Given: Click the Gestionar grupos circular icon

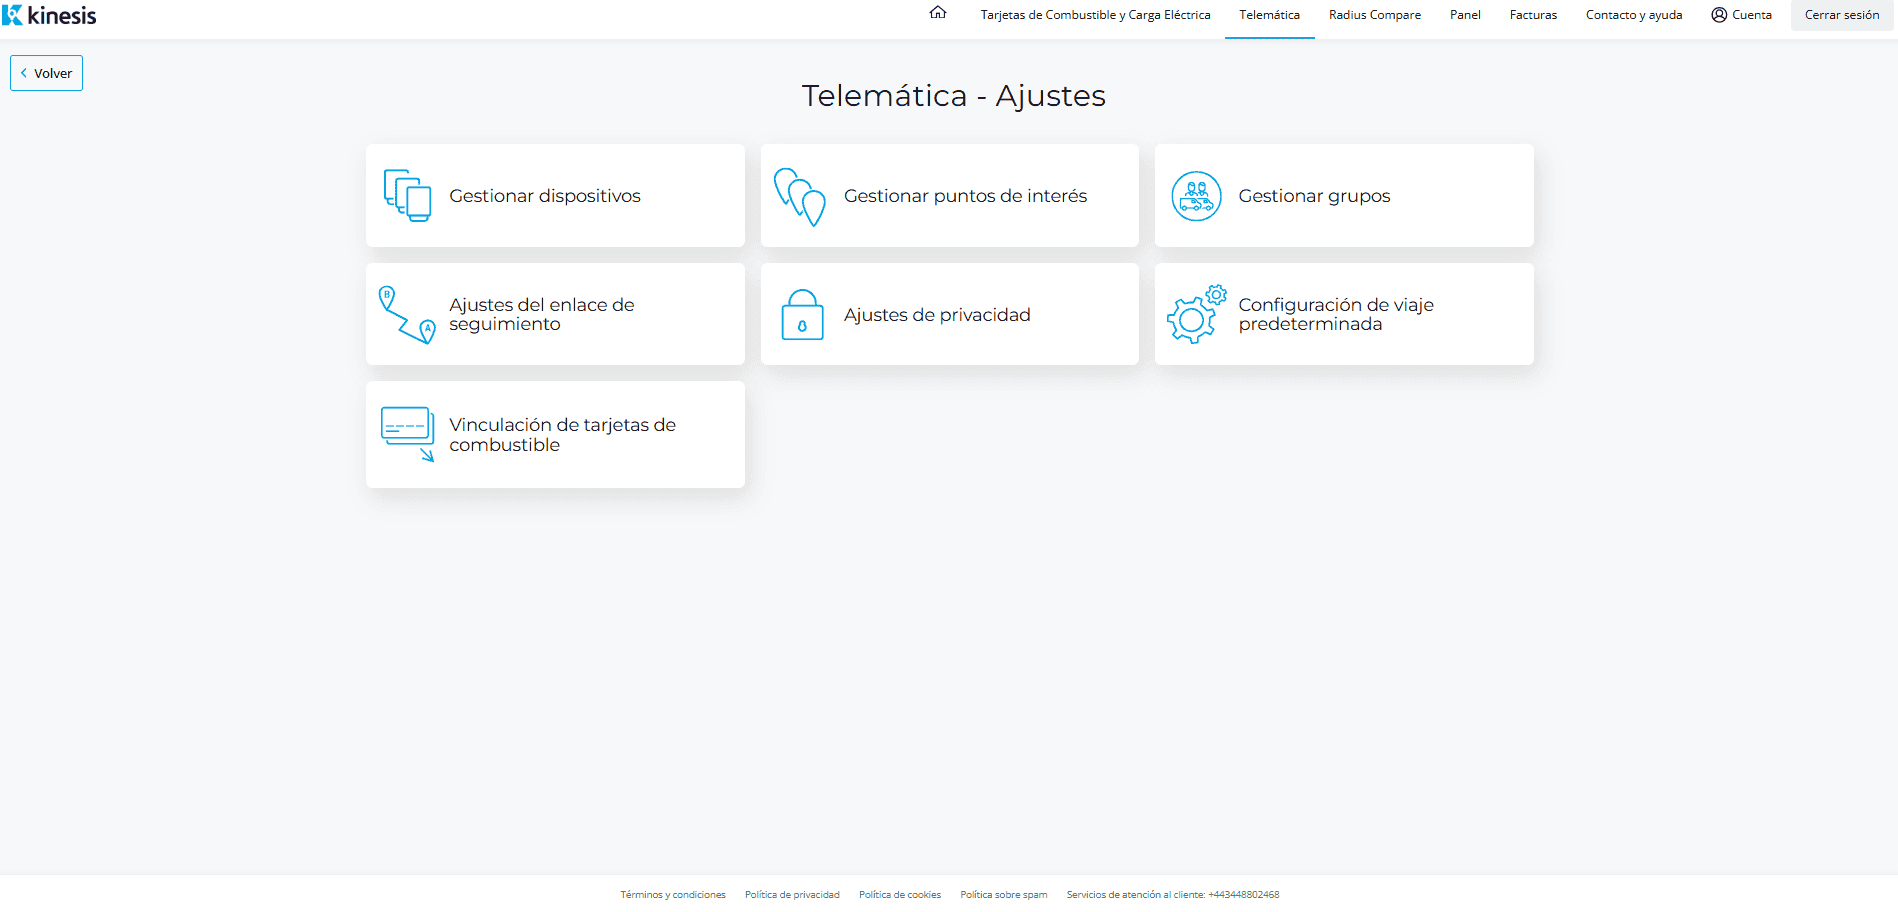Looking at the screenshot, I should tap(1196, 196).
